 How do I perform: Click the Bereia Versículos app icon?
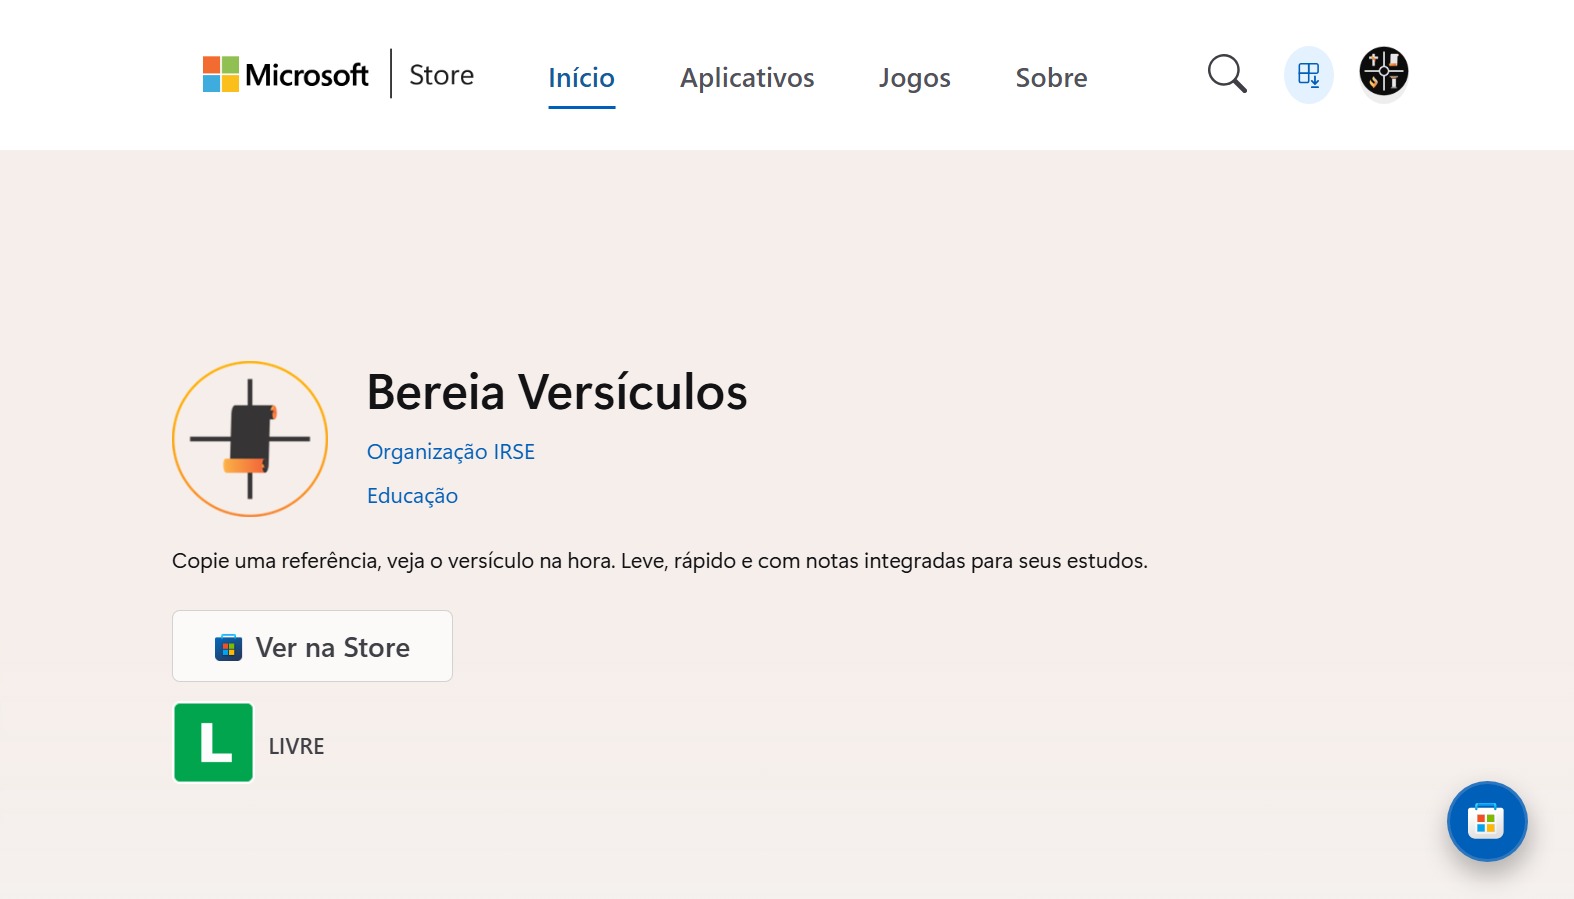(250, 439)
